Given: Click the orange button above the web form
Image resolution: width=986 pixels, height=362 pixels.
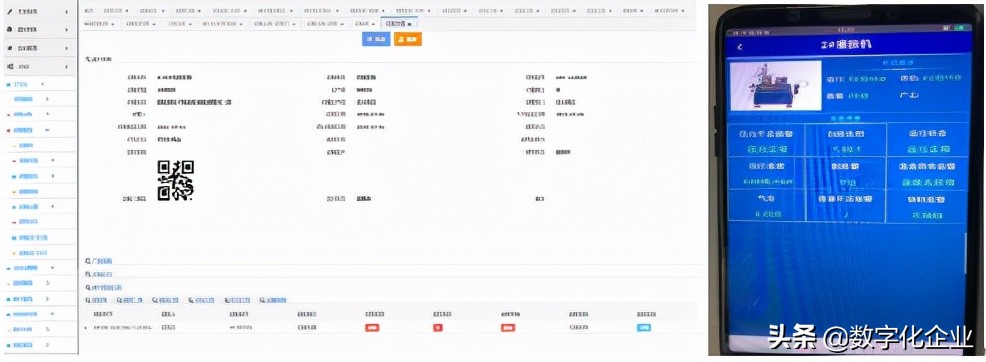Looking at the screenshot, I should pyautogui.click(x=408, y=38).
